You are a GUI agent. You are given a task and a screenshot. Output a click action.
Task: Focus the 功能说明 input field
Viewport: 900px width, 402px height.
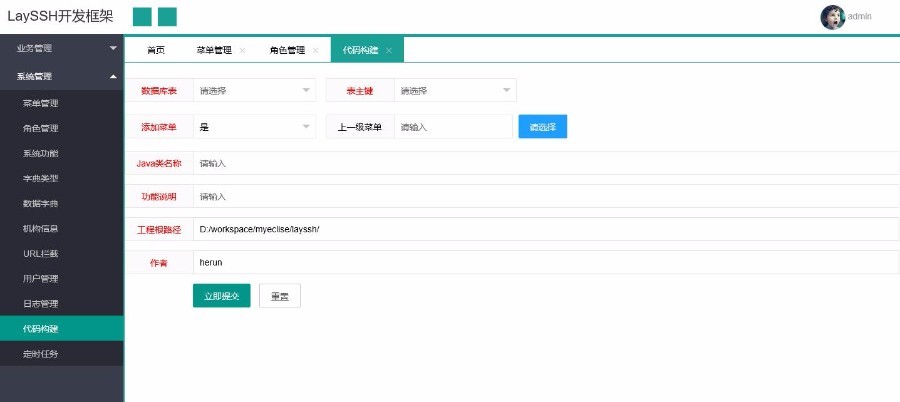pos(546,196)
